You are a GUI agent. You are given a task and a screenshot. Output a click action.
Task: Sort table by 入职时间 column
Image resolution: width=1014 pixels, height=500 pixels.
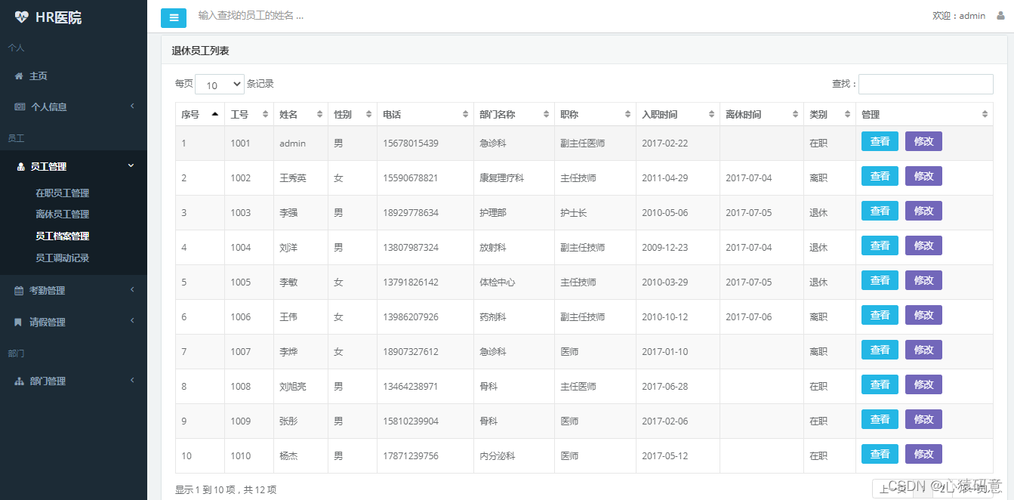[711, 114]
